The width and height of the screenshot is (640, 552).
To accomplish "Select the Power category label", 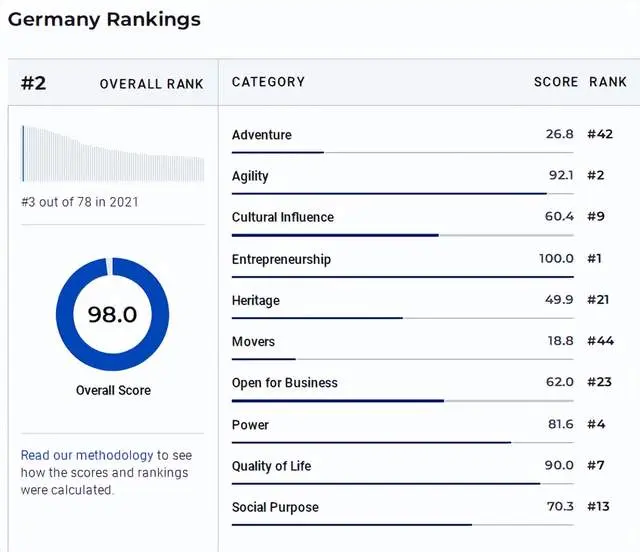I will pyautogui.click(x=250, y=424).
